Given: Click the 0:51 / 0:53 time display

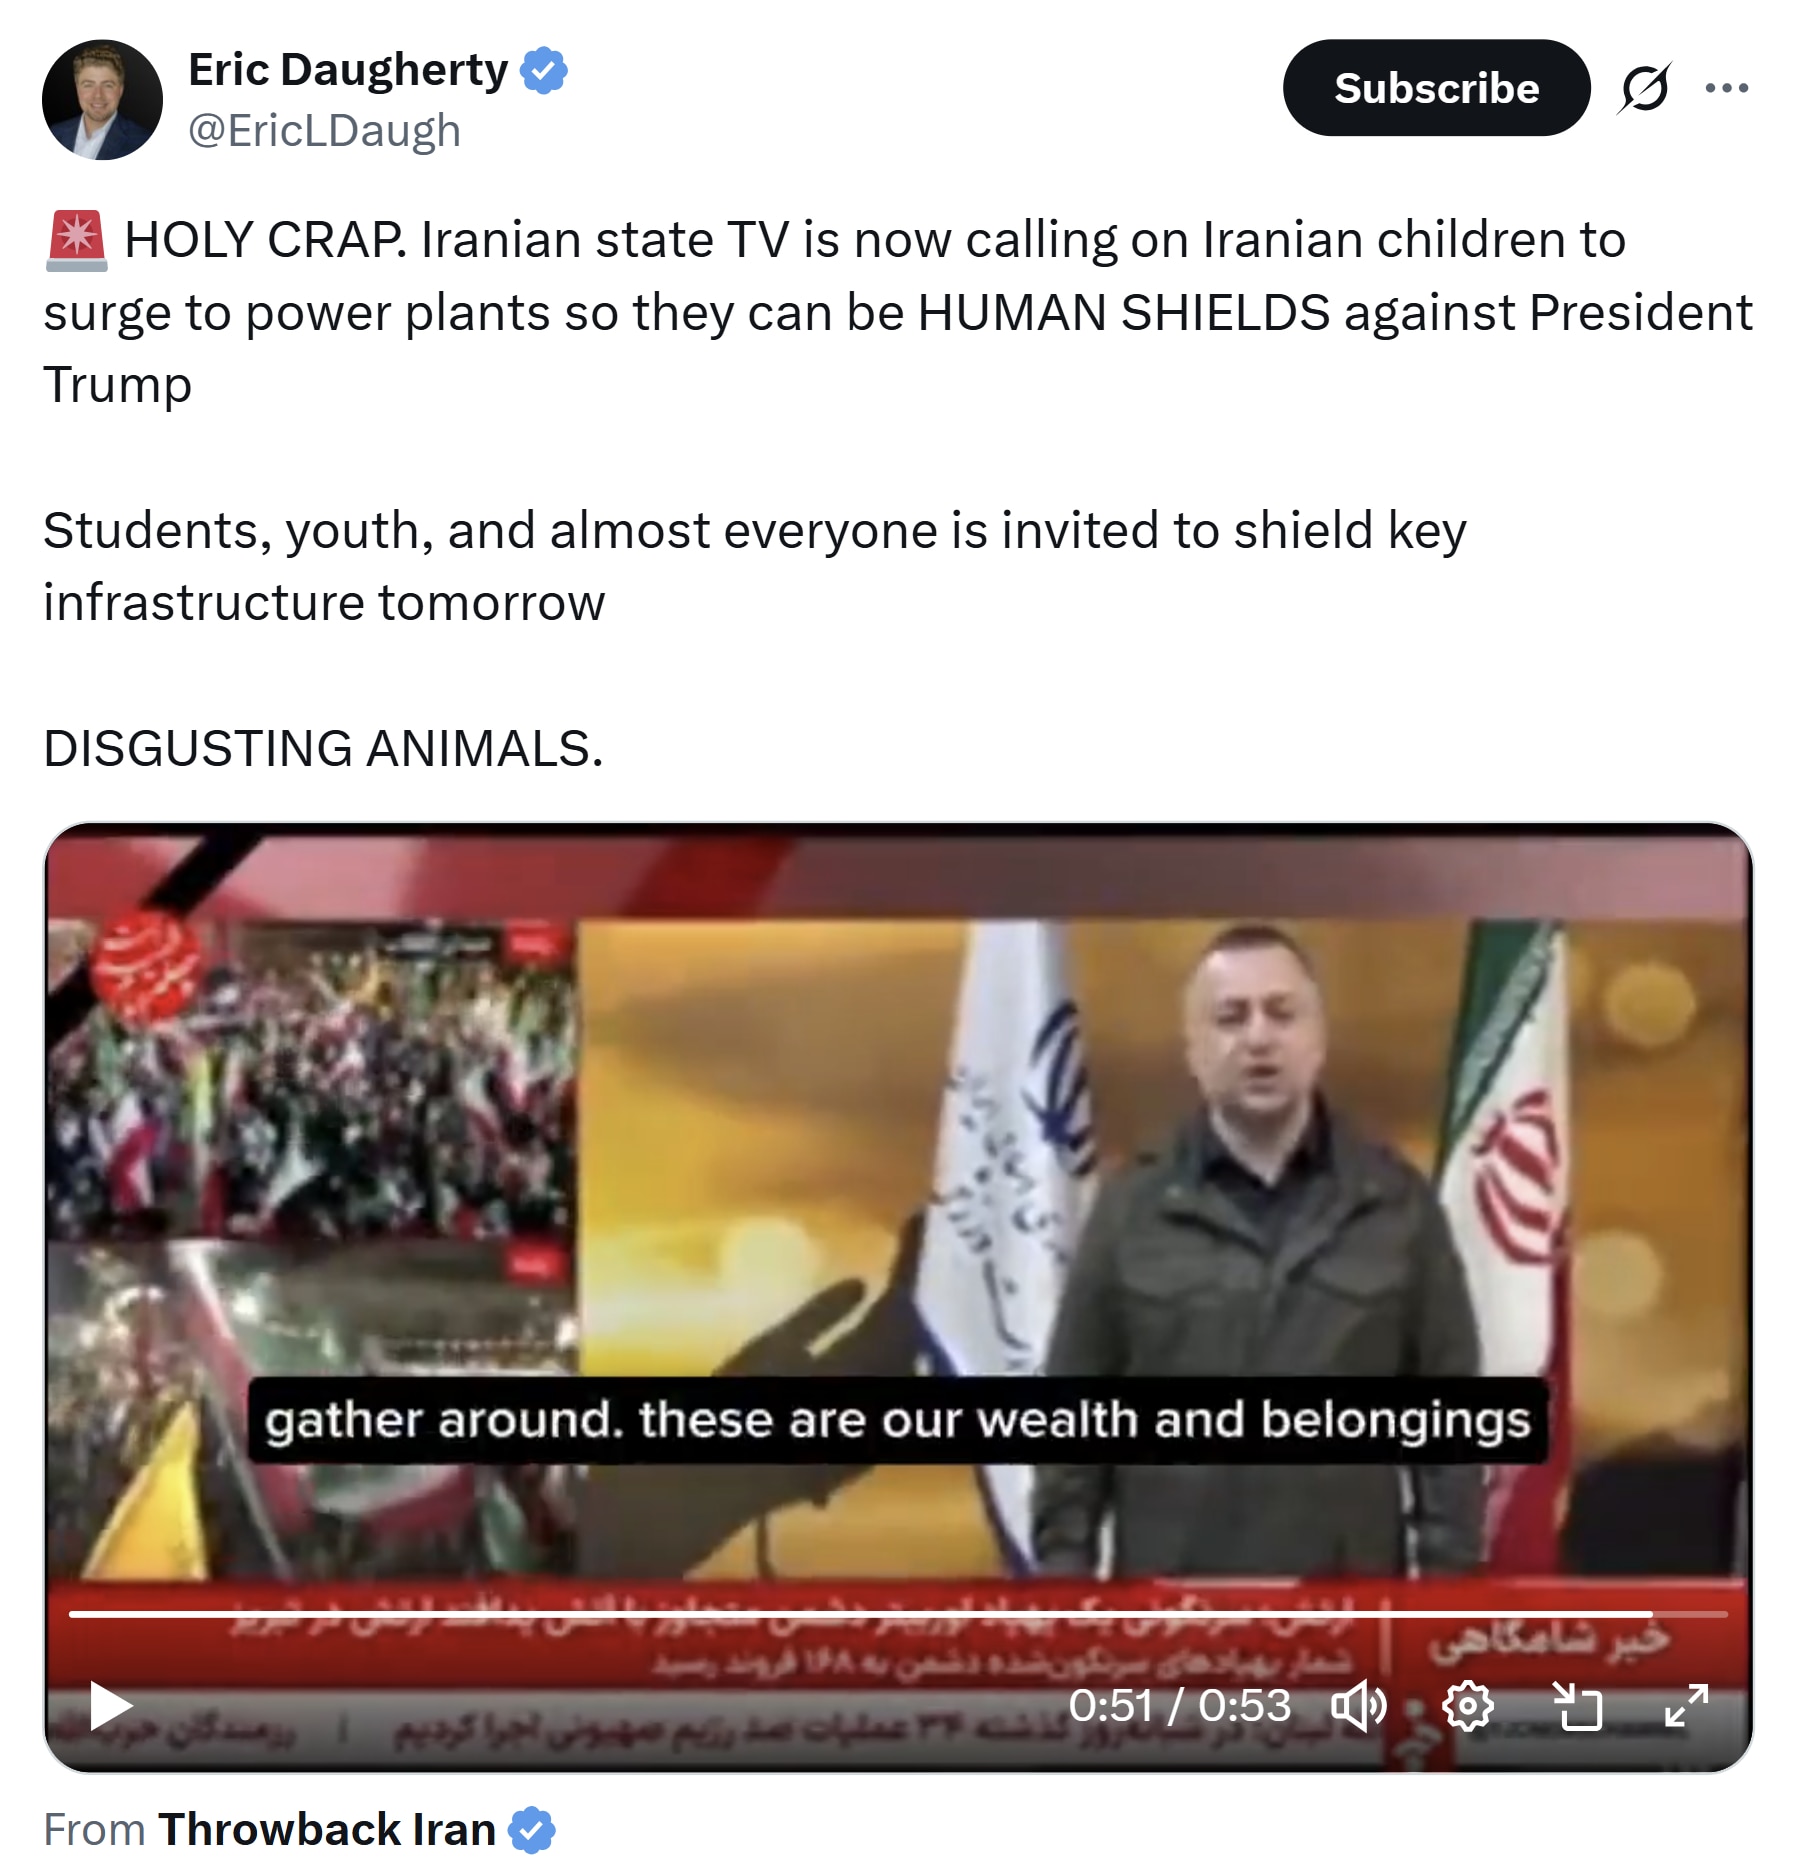Looking at the screenshot, I should tap(1179, 1706).
